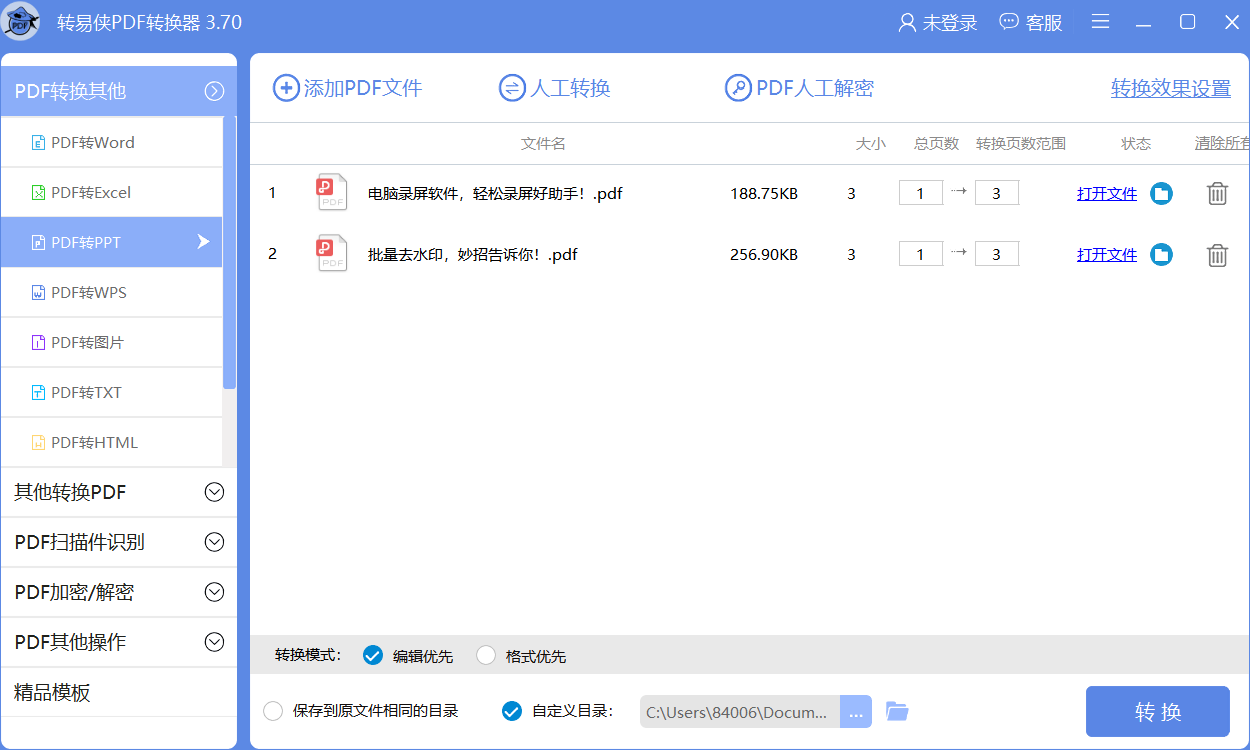Click the 人工转换 swap arrows icon
This screenshot has width=1250, height=750.
click(x=512, y=88)
